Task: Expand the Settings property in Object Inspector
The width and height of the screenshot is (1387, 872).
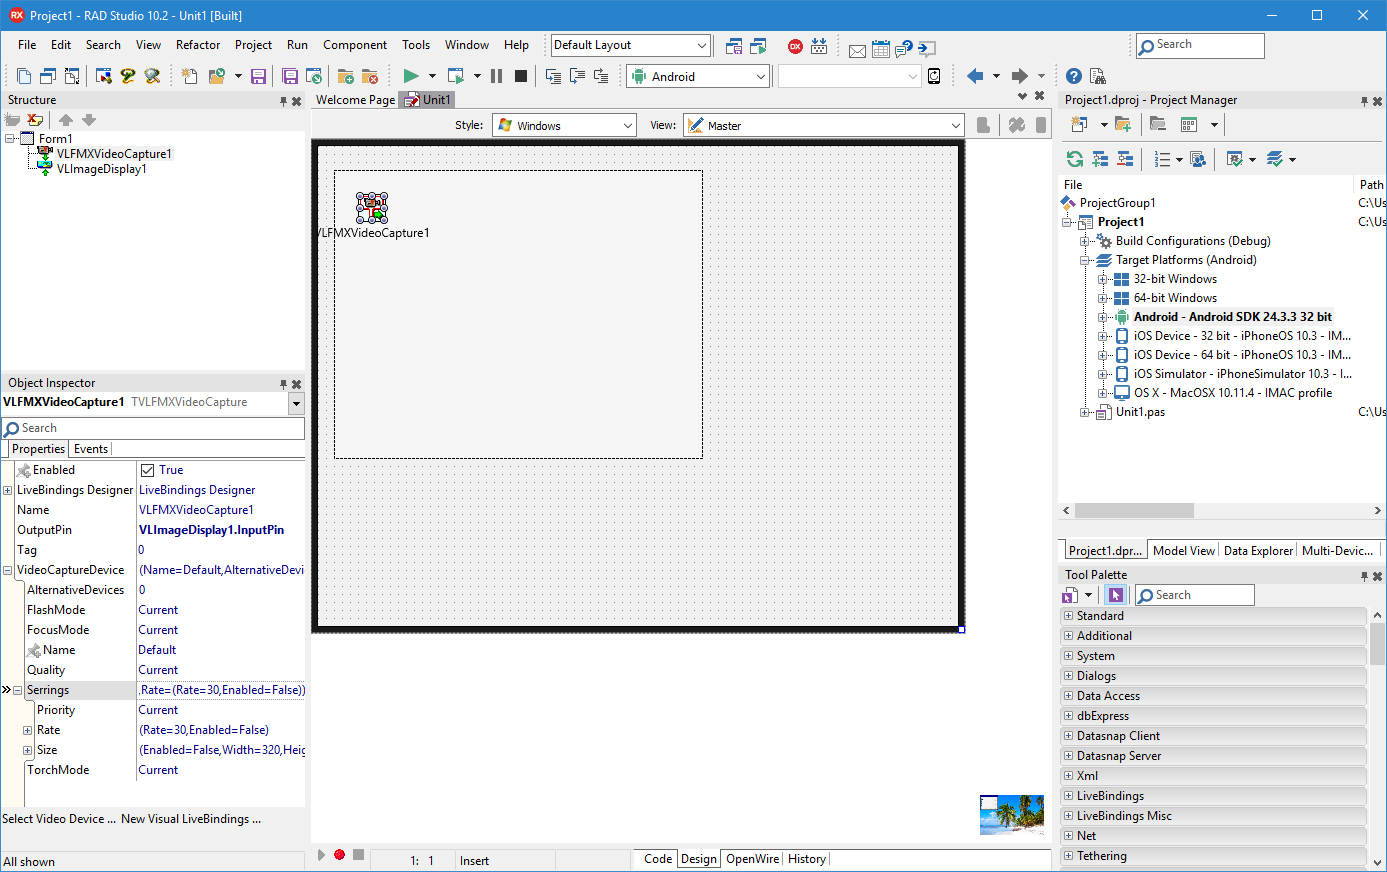Action: [17, 689]
